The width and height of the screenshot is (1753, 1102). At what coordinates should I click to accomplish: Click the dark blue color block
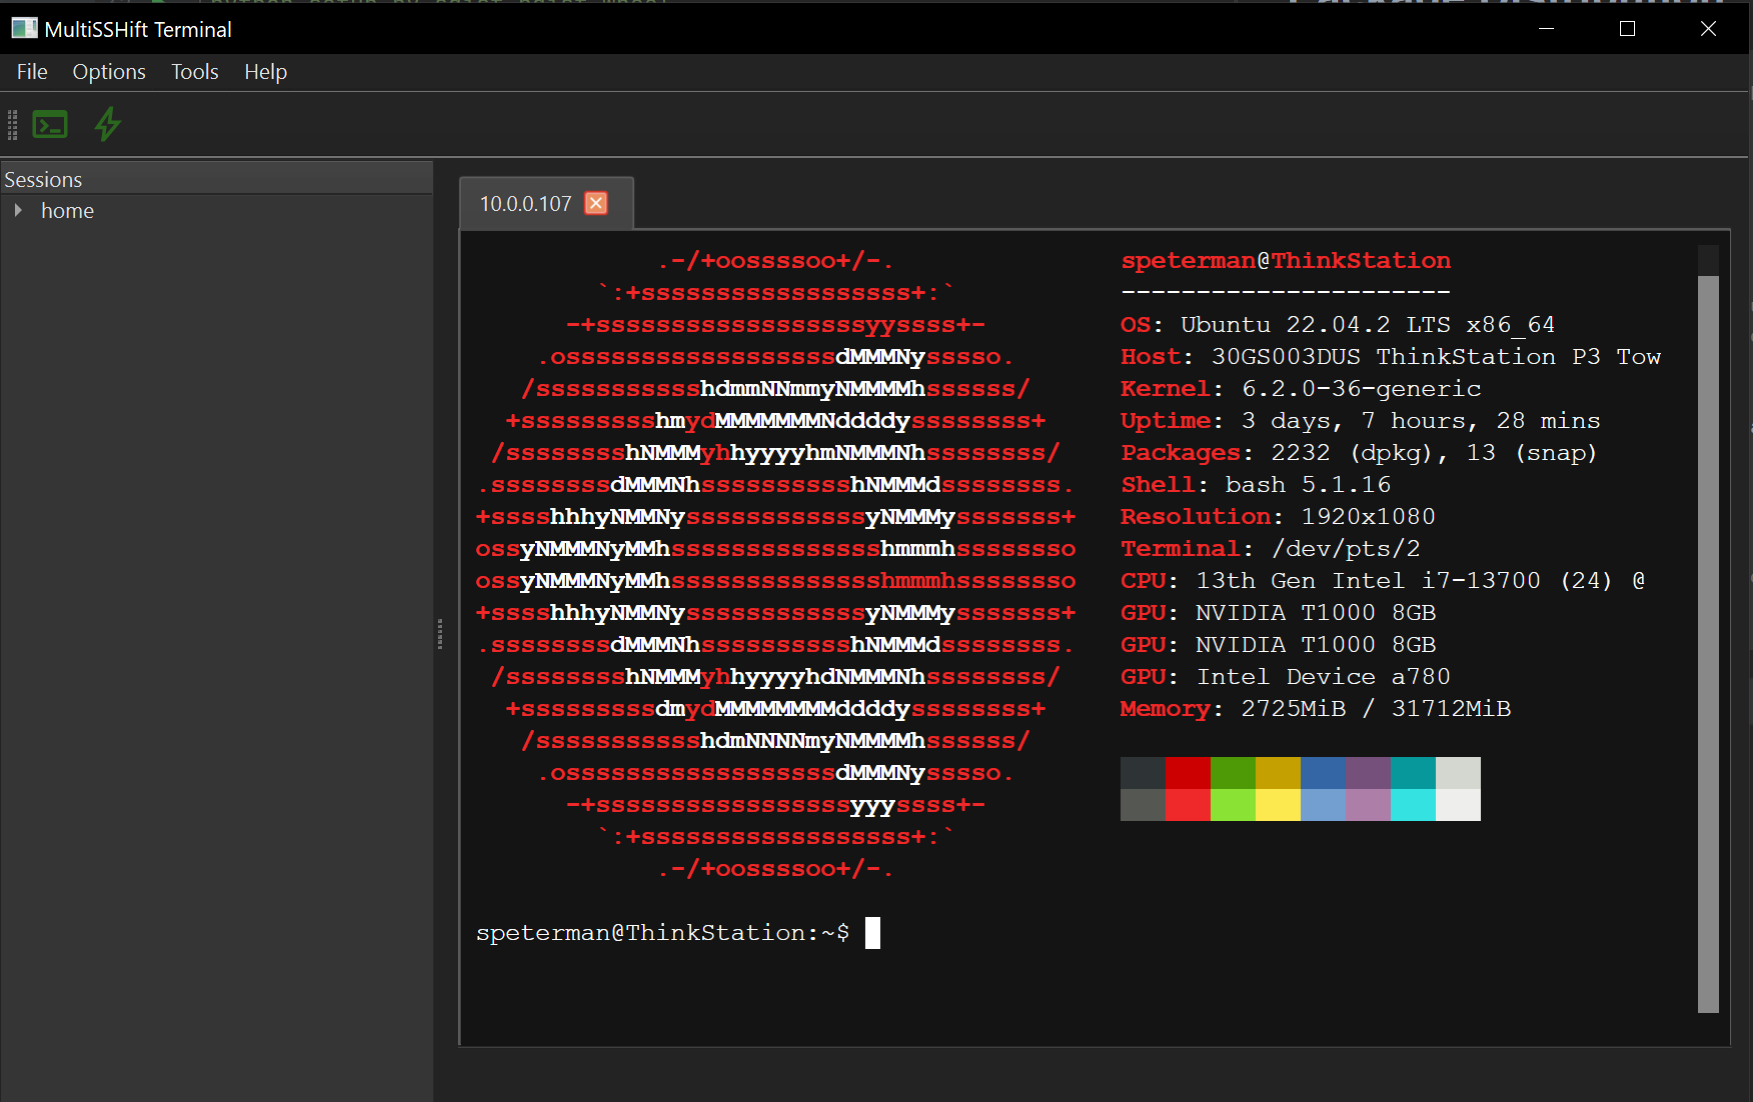click(x=1323, y=773)
